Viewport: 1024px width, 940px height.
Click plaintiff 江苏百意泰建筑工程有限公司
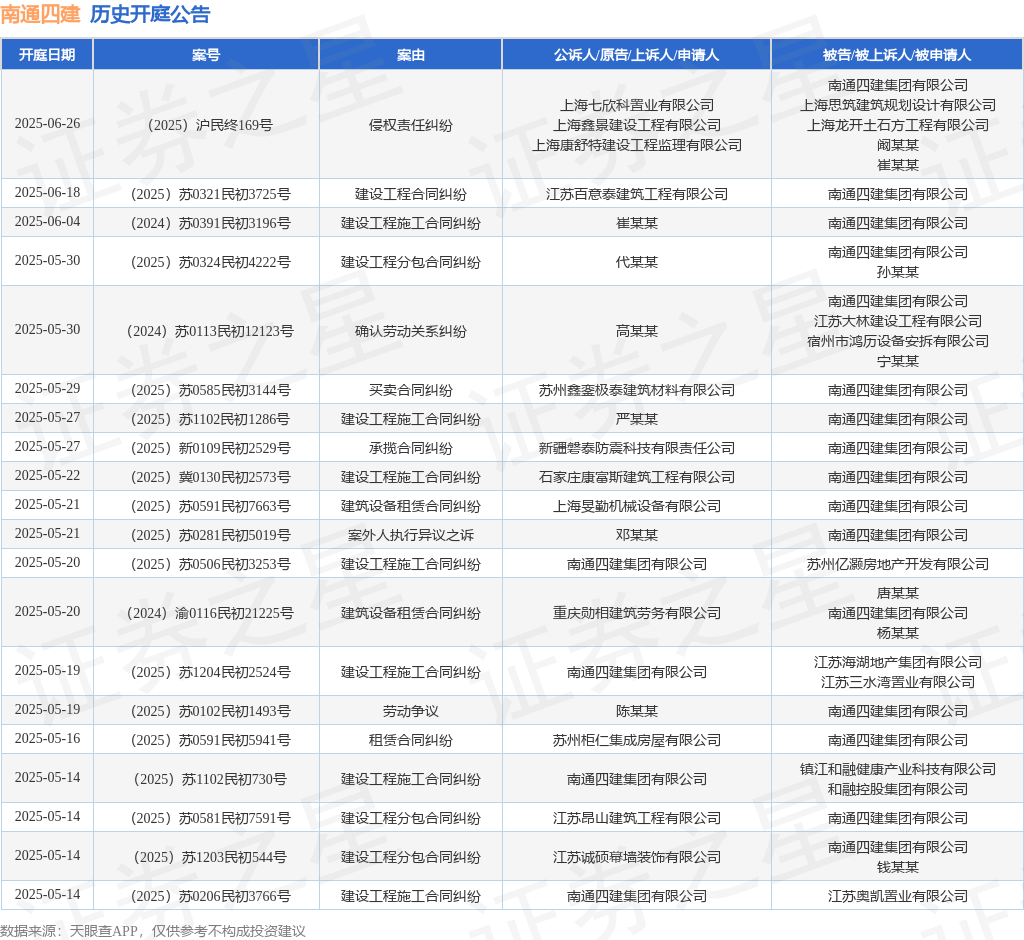pyautogui.click(x=637, y=194)
